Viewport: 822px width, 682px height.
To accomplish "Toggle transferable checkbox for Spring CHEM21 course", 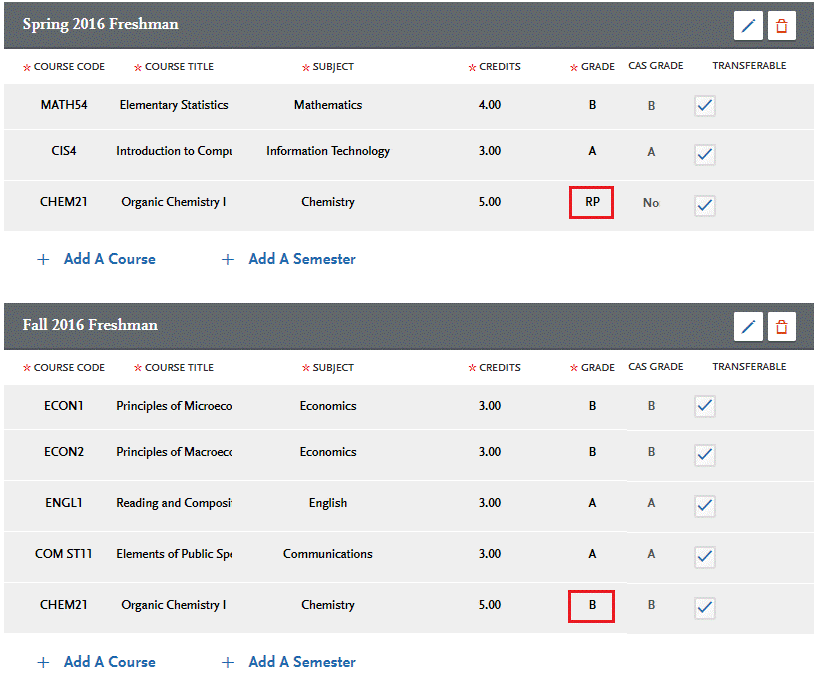I will pos(705,205).
